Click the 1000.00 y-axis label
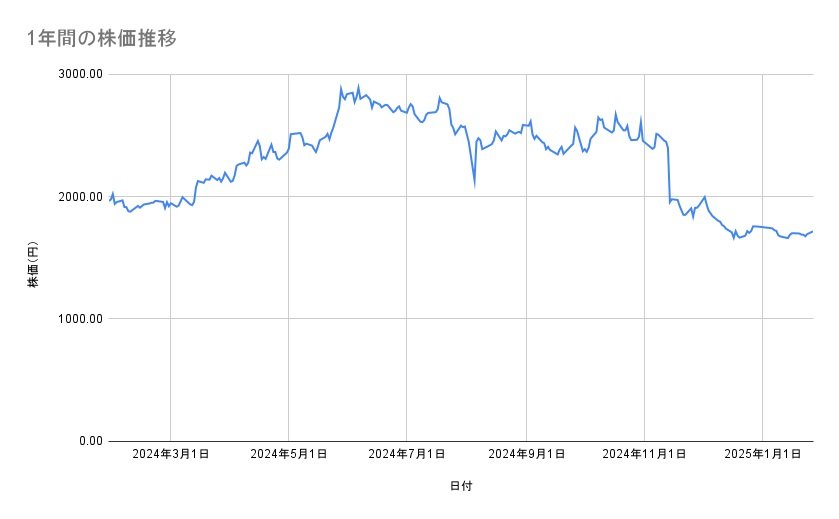839x519 pixels. coord(80,319)
